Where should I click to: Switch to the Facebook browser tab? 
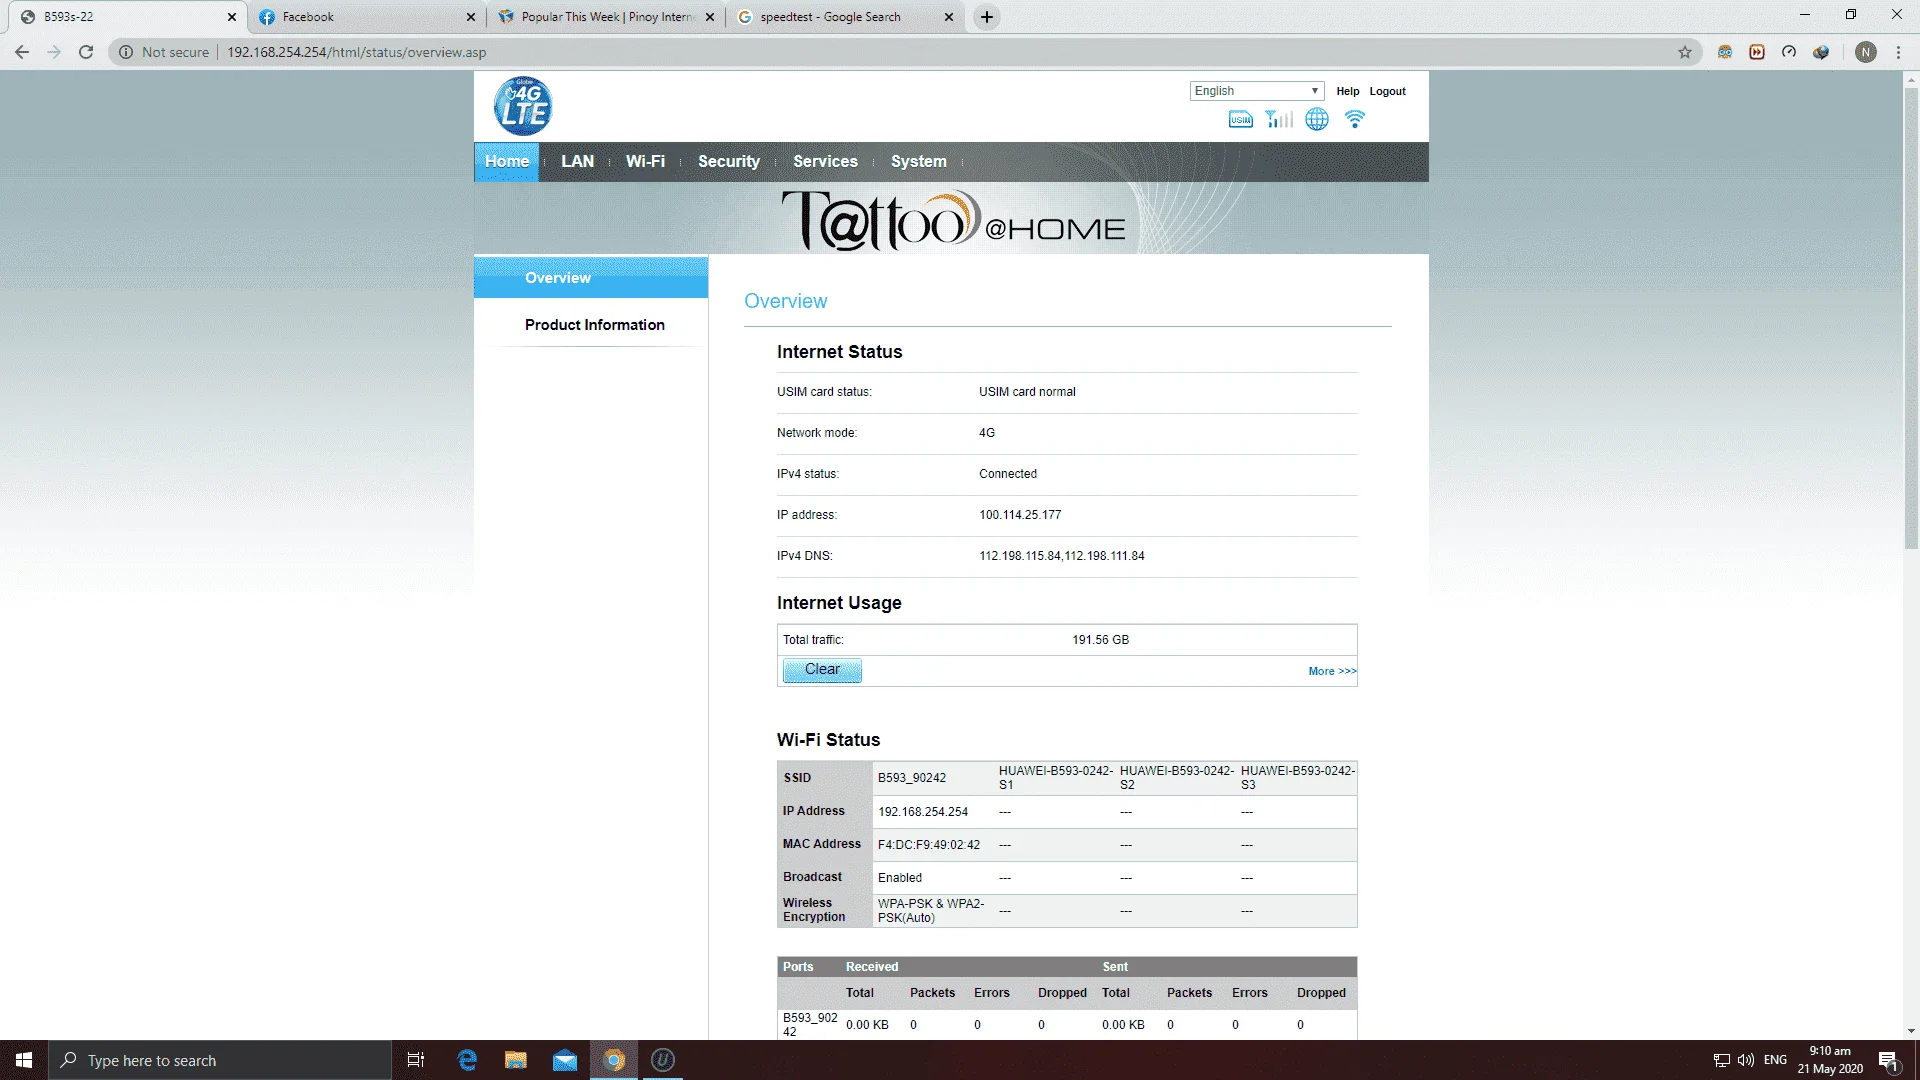[x=367, y=17]
